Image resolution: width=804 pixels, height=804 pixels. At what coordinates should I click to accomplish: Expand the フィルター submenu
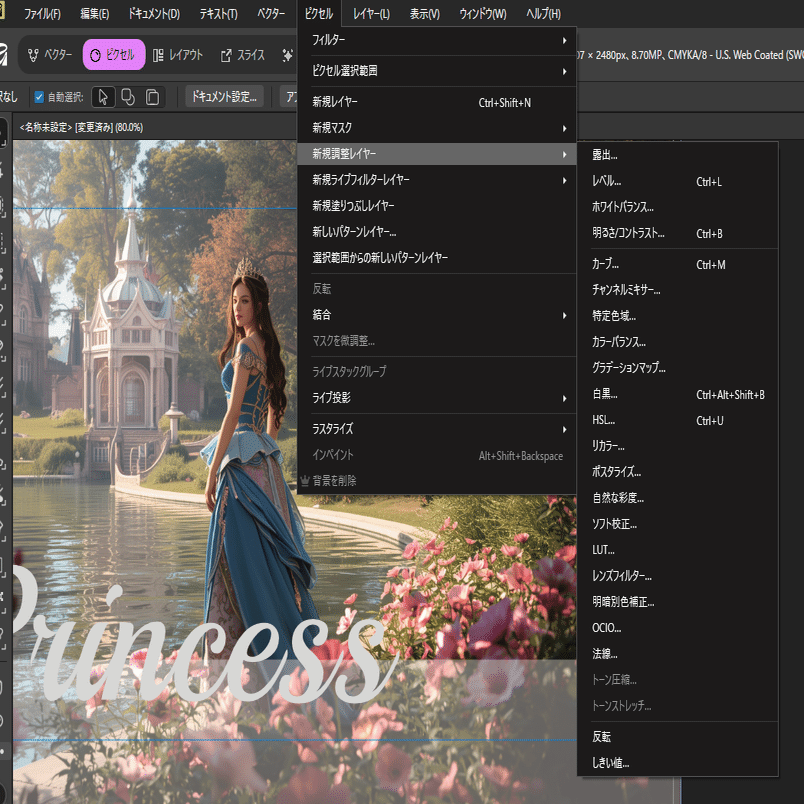(437, 40)
